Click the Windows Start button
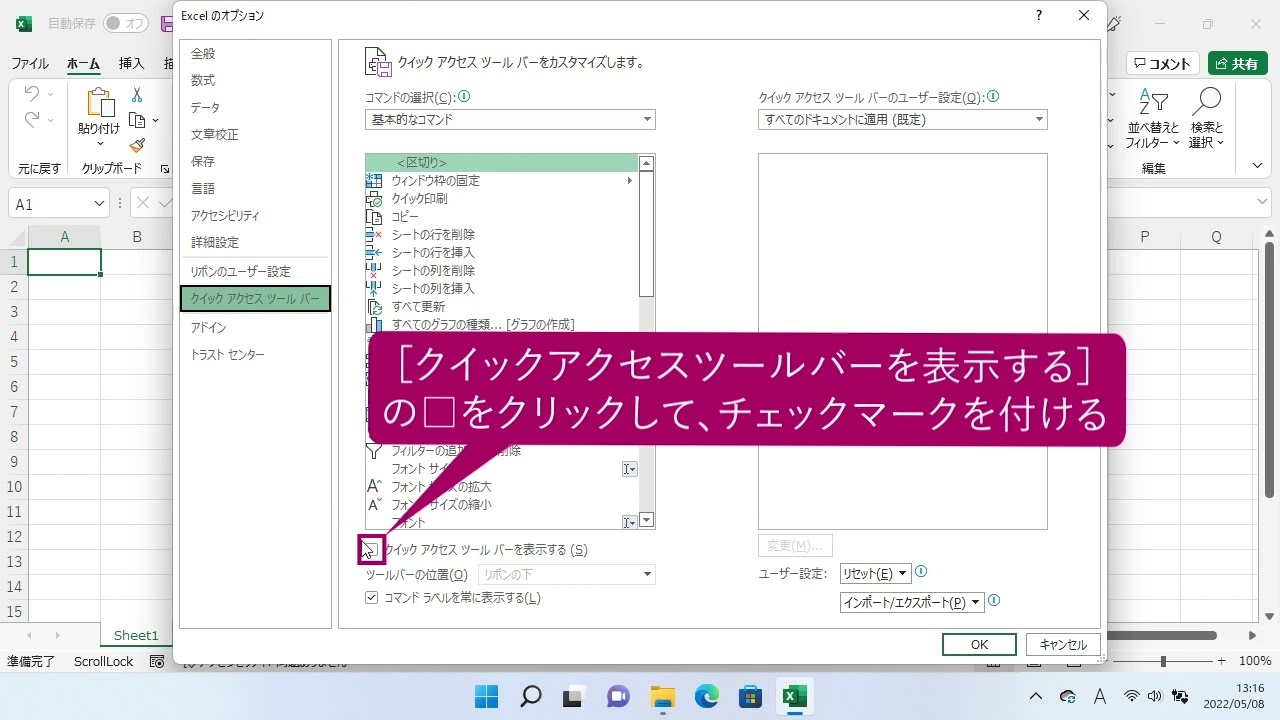Image resolution: width=1280 pixels, height=720 pixels. 486,696
